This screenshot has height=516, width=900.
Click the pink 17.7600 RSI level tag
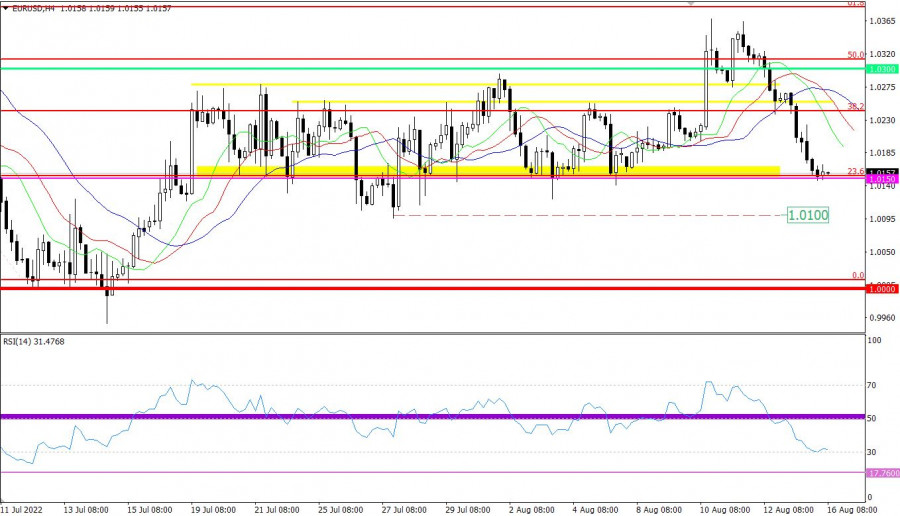coord(882,473)
